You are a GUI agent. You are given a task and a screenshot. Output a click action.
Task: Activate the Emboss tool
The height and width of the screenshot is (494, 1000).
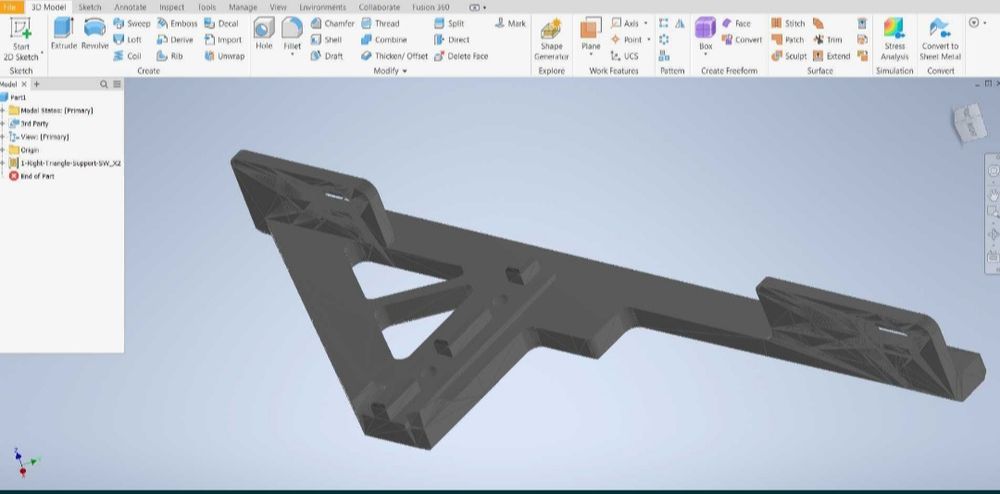[x=177, y=24]
